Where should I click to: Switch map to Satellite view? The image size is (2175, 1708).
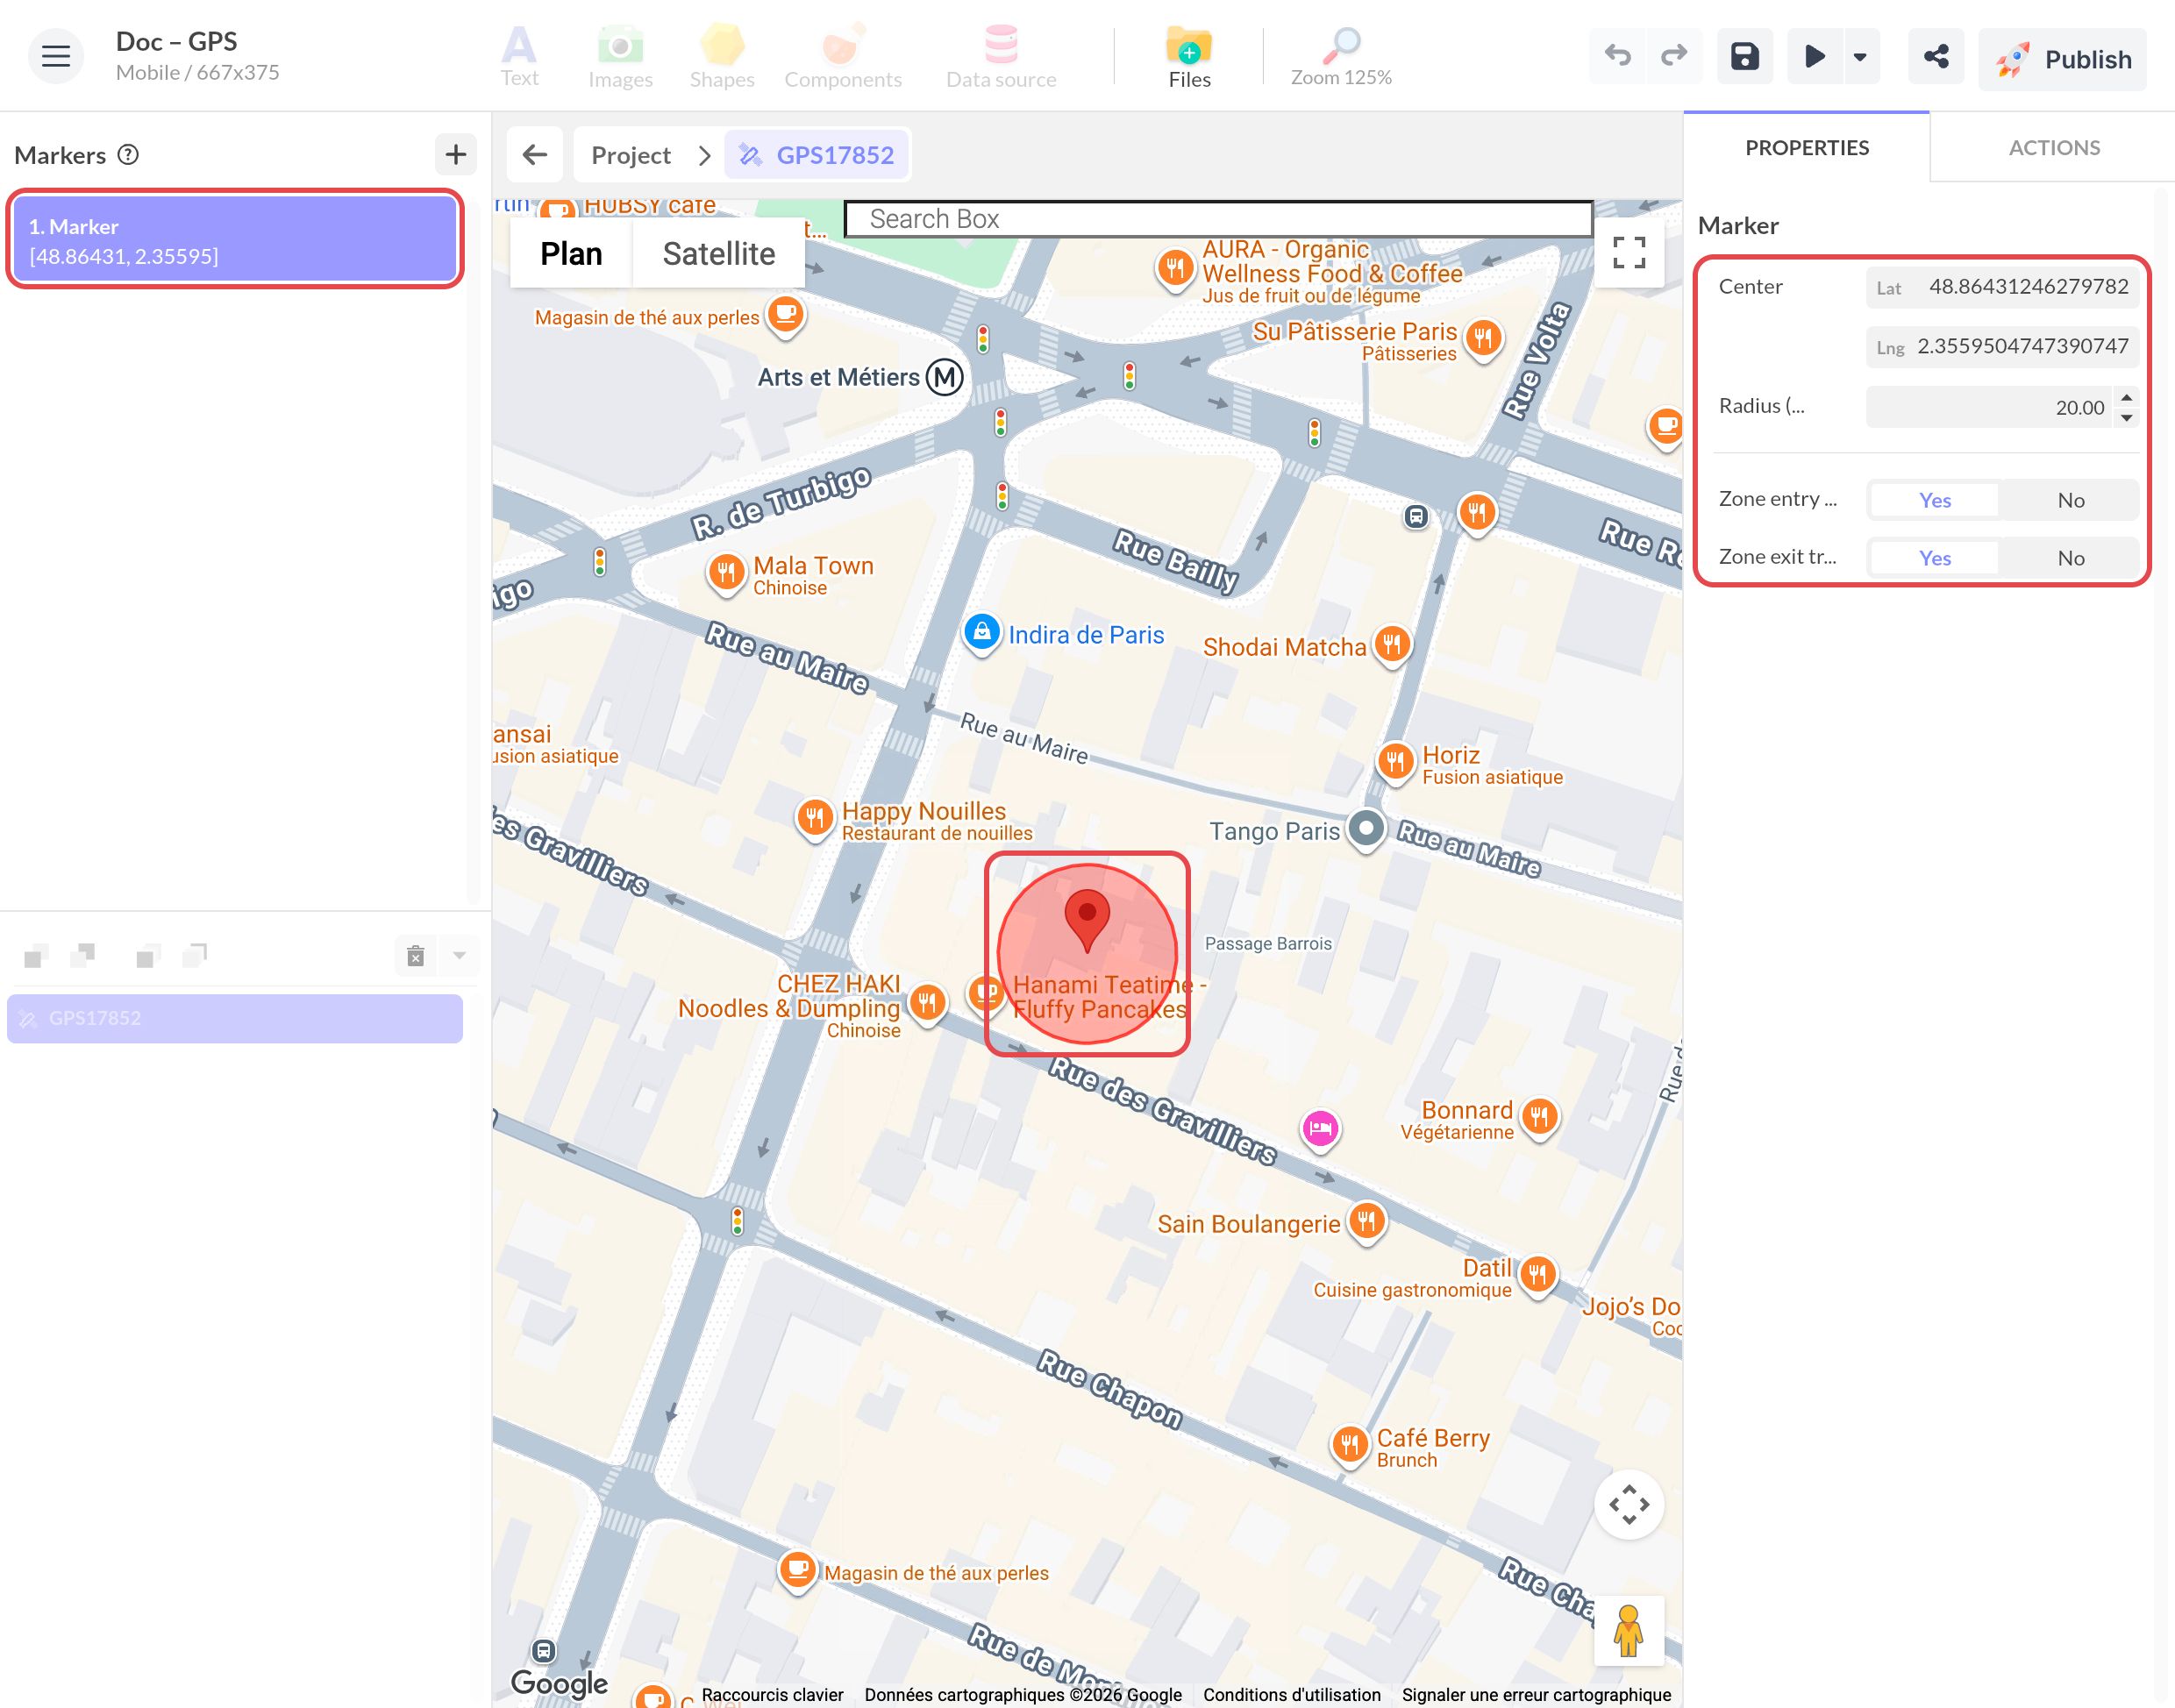pos(719,254)
